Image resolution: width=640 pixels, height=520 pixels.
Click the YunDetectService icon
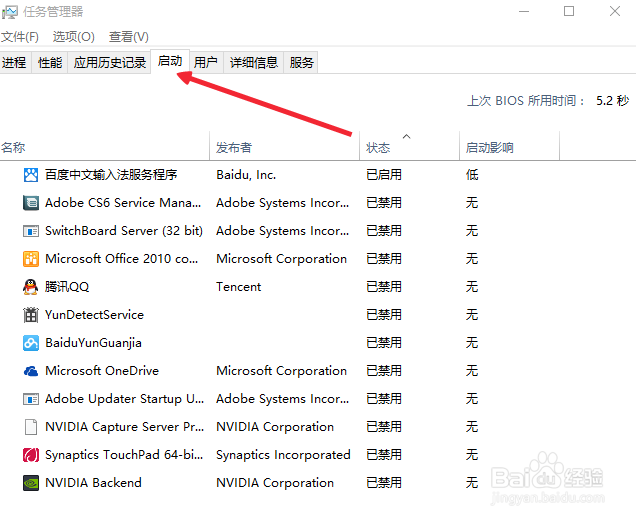point(31,315)
